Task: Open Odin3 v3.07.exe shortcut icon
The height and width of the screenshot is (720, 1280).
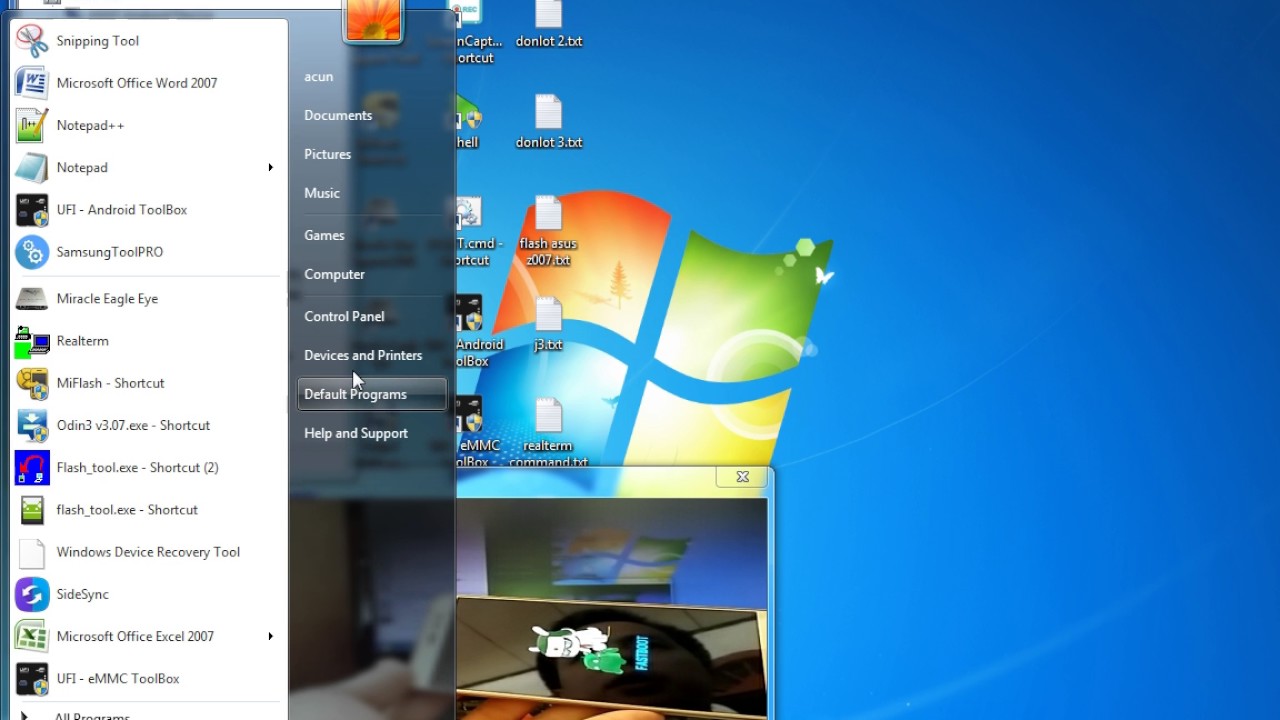Action: click(x=32, y=425)
